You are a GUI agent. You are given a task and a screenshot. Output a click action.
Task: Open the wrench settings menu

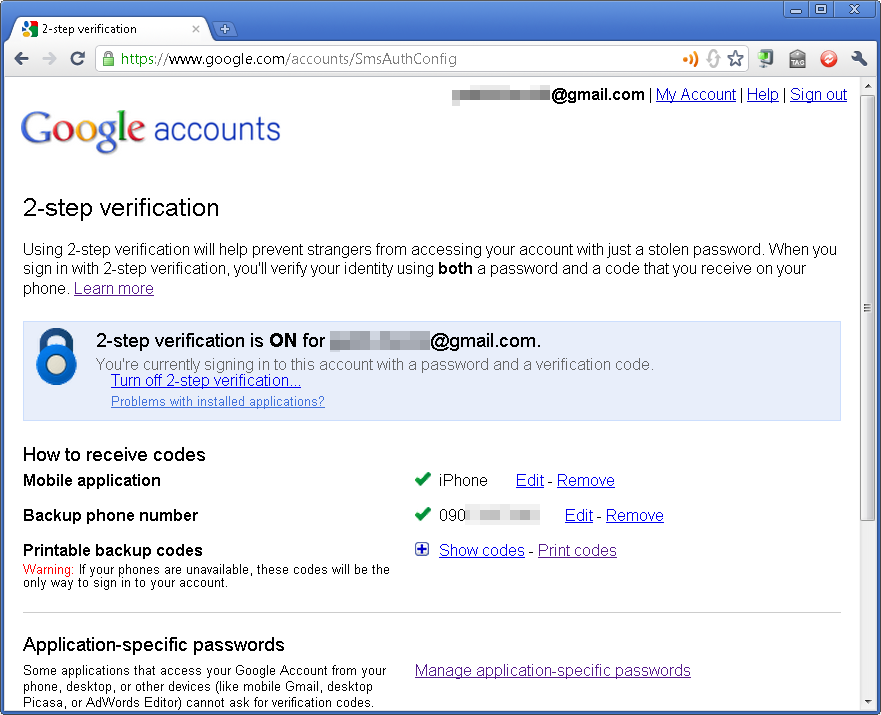coord(859,58)
